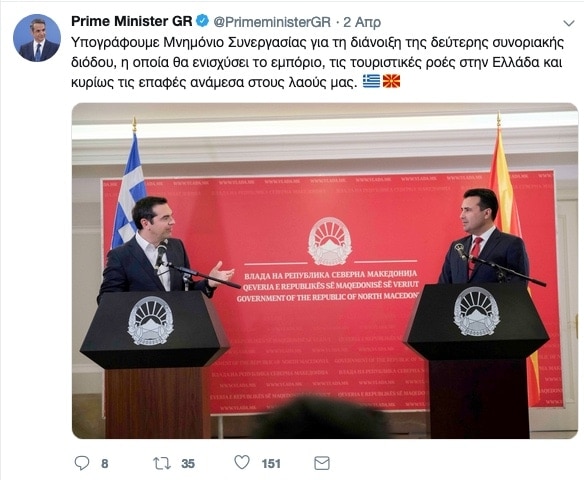The height and width of the screenshot is (480, 584).
Task: Click the likes count 151
Action: [271, 464]
